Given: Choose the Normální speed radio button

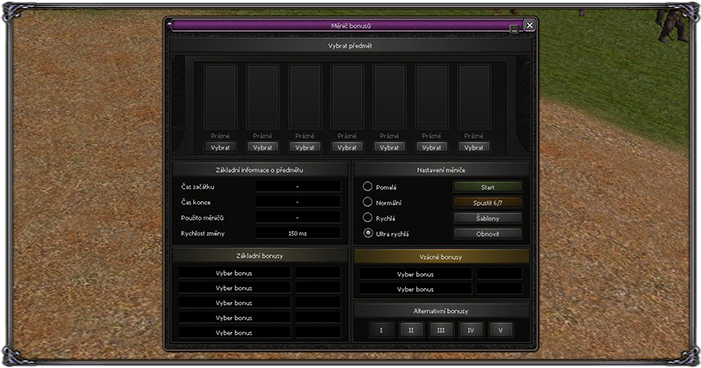Looking at the screenshot, I should click(367, 202).
